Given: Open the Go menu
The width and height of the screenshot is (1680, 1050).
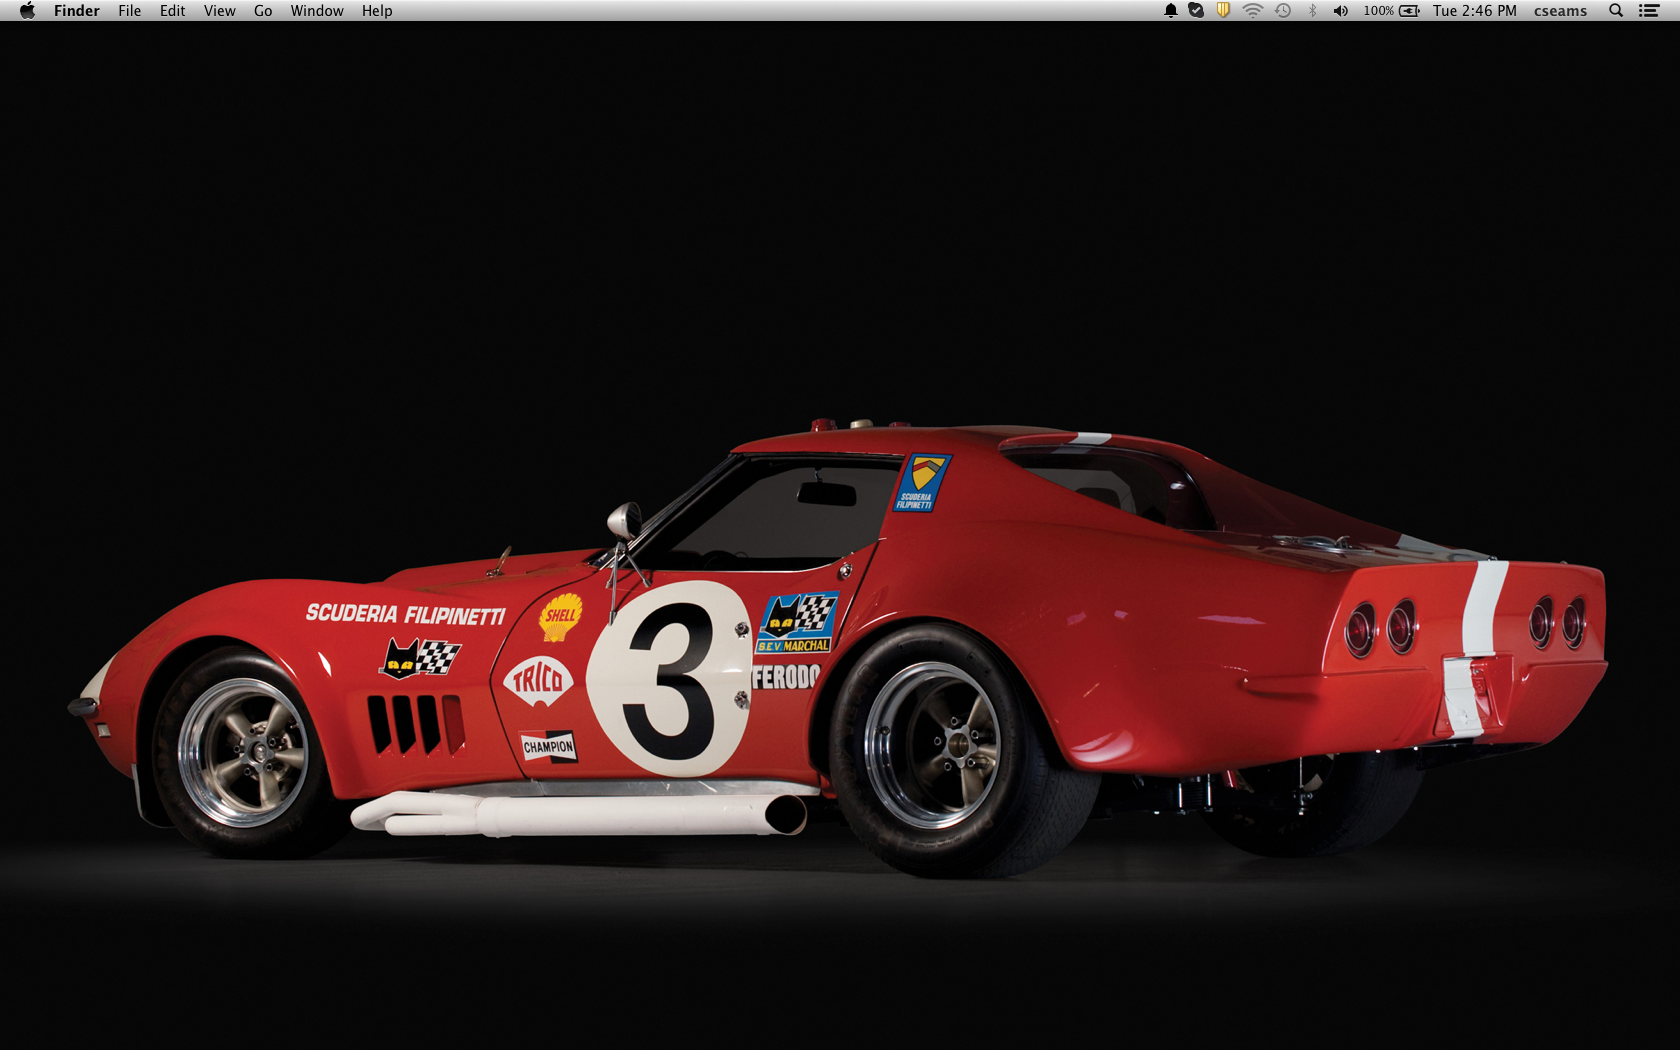Looking at the screenshot, I should pyautogui.click(x=263, y=11).
